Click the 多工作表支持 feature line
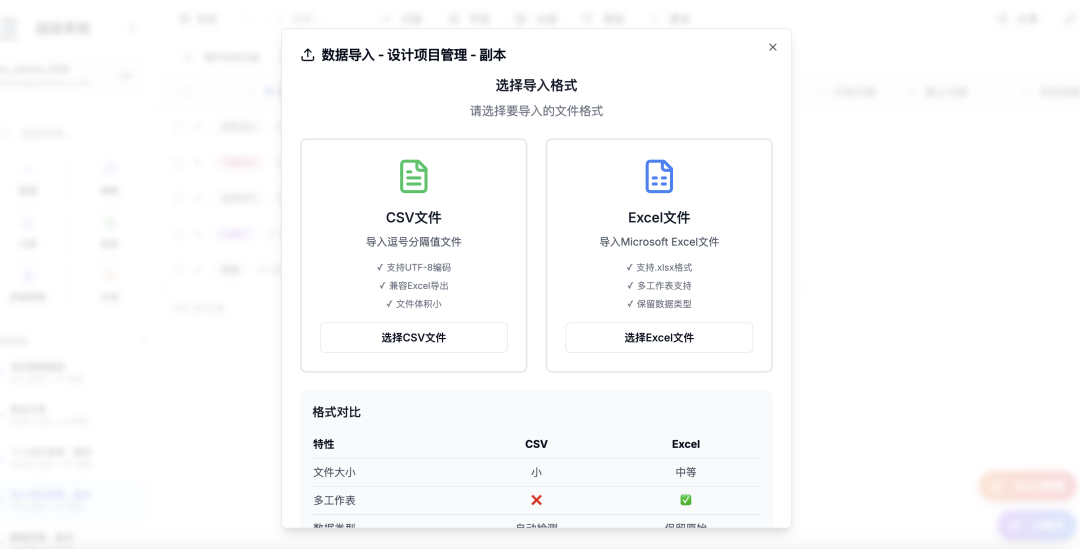 click(659, 285)
